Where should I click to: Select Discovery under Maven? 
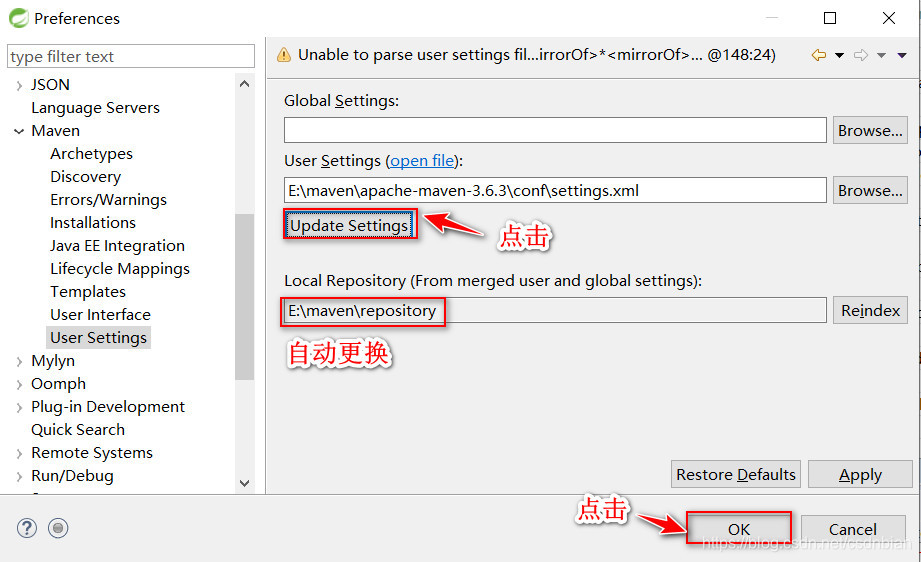(x=85, y=177)
